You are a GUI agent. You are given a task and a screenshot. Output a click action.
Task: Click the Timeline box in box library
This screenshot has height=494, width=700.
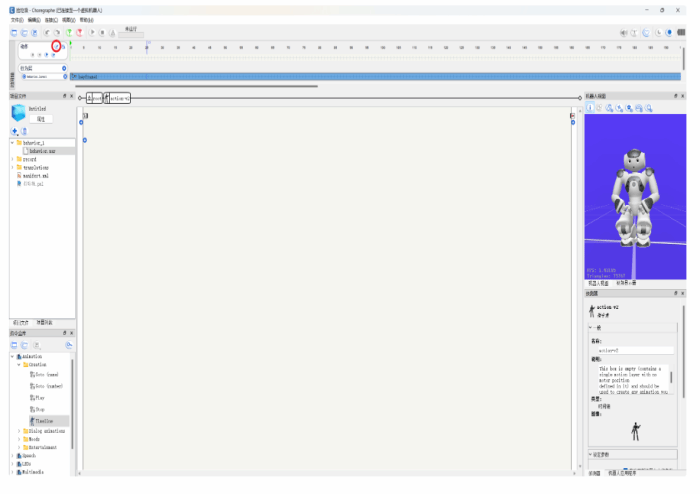point(44,421)
